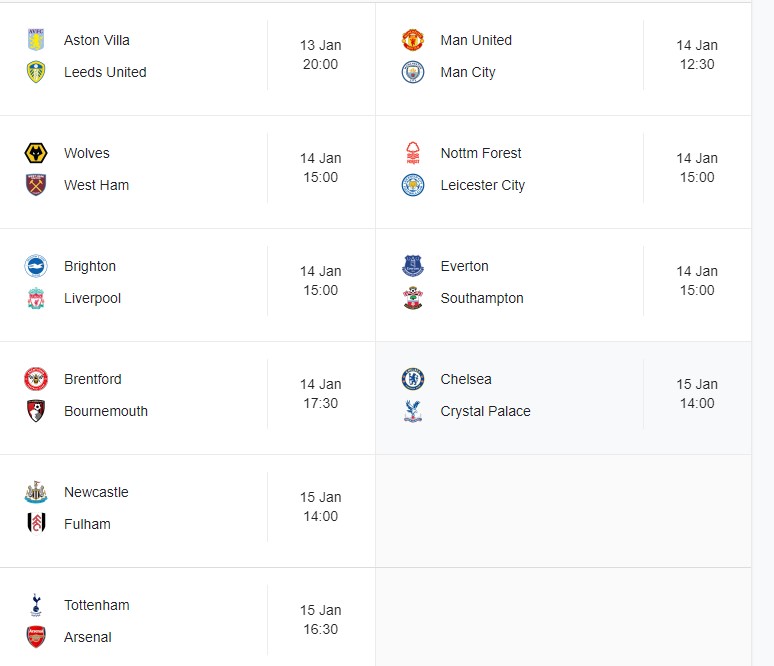Click the Aston Villa club crest
This screenshot has width=774, height=666.
pos(36,40)
